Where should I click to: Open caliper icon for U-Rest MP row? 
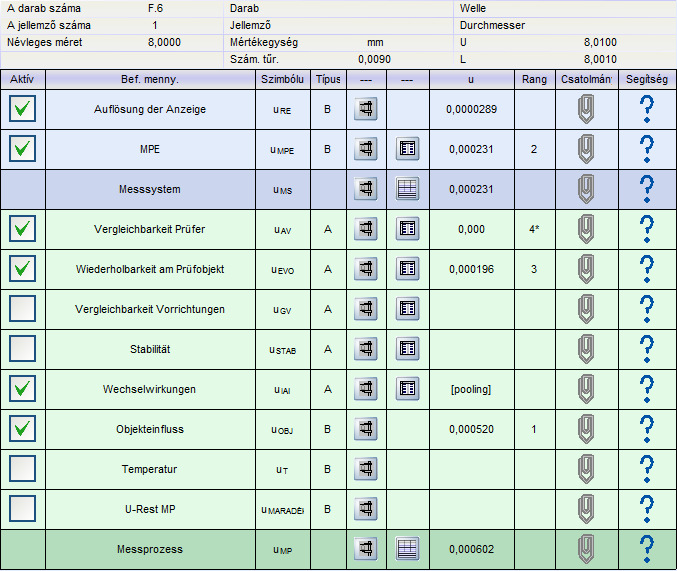pyautogui.click(x=366, y=509)
